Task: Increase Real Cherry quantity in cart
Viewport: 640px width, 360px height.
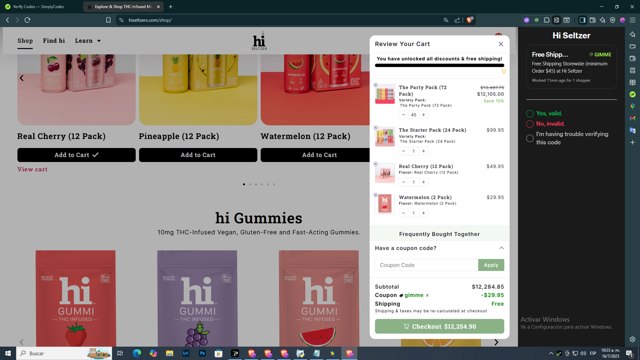Action: point(423,182)
